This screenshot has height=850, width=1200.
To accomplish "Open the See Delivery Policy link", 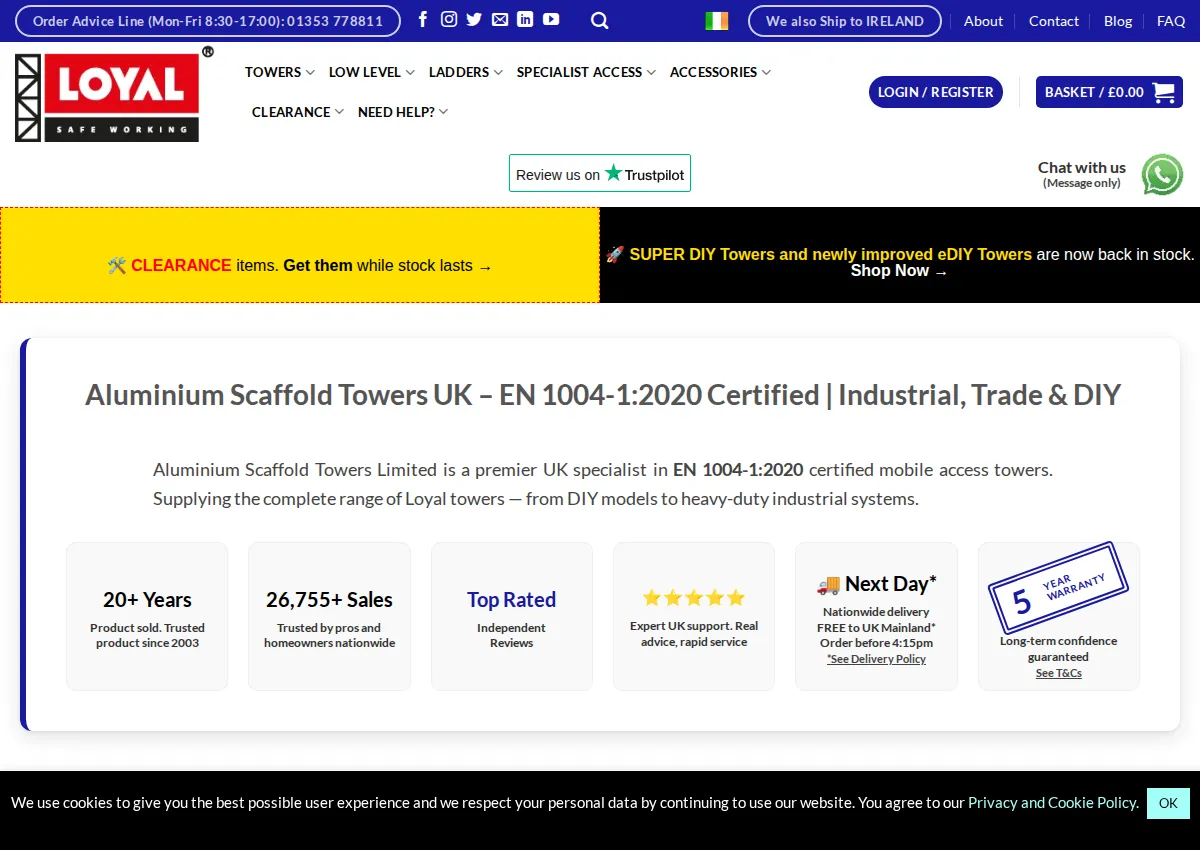I will pyautogui.click(x=876, y=659).
